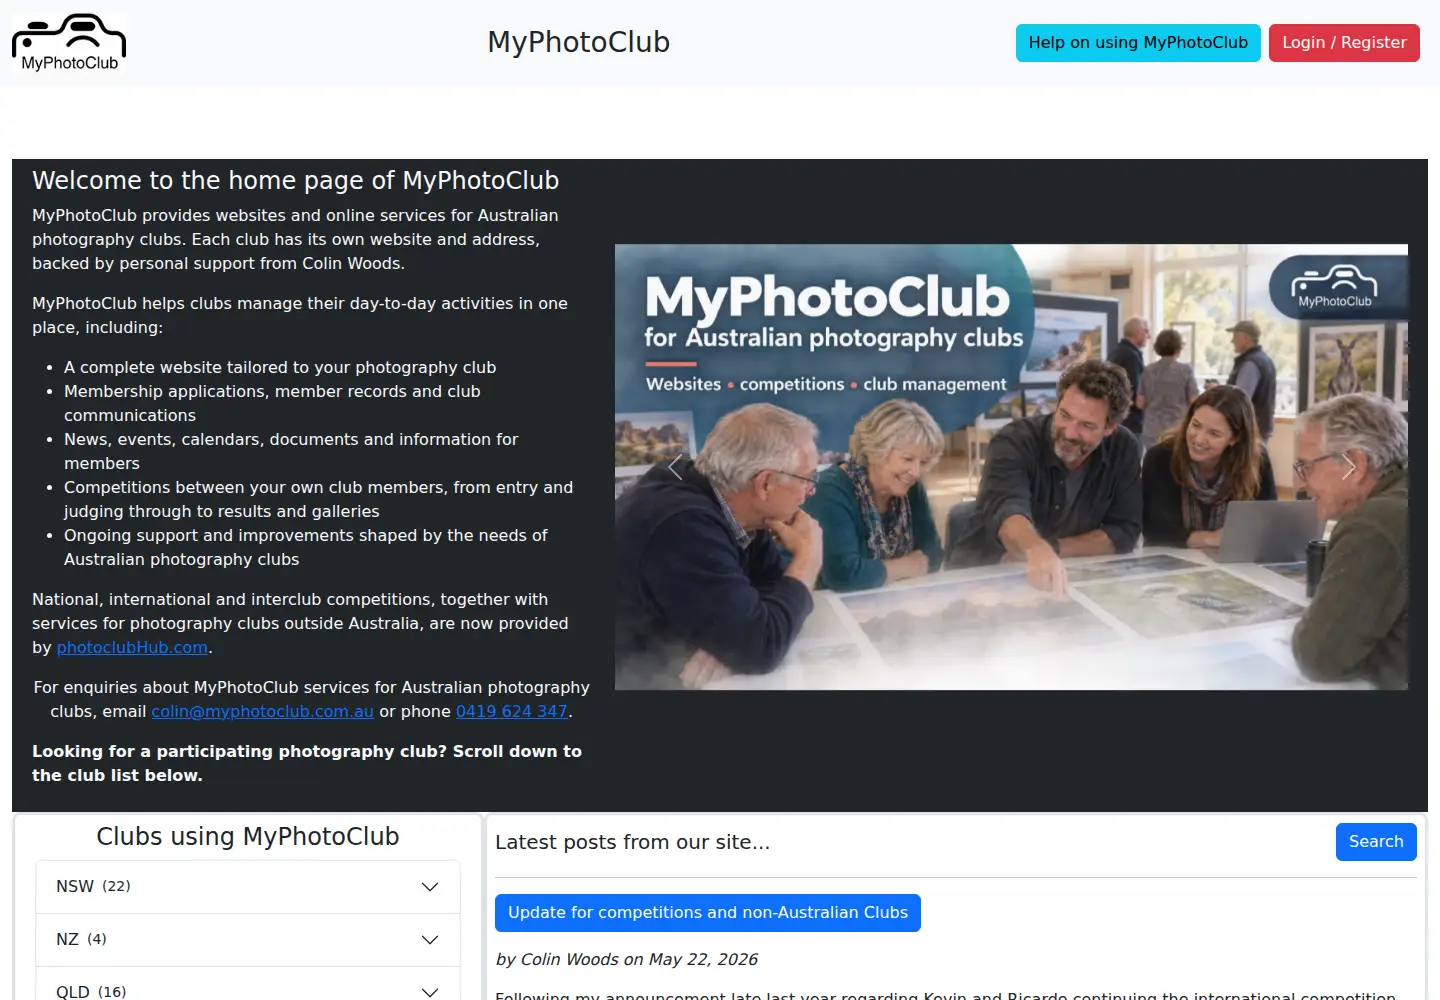
Task: Click 'Latest posts from our site...' heading
Action: point(633,842)
